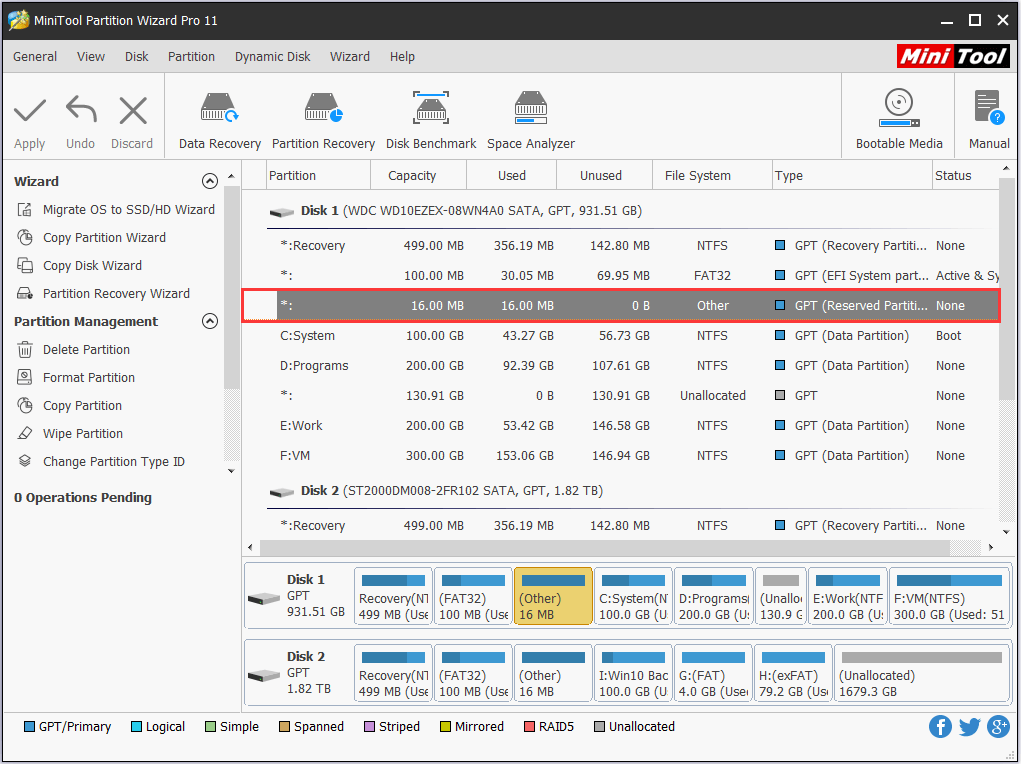Select G:(FAT) block in Disk 2 map

713,673
